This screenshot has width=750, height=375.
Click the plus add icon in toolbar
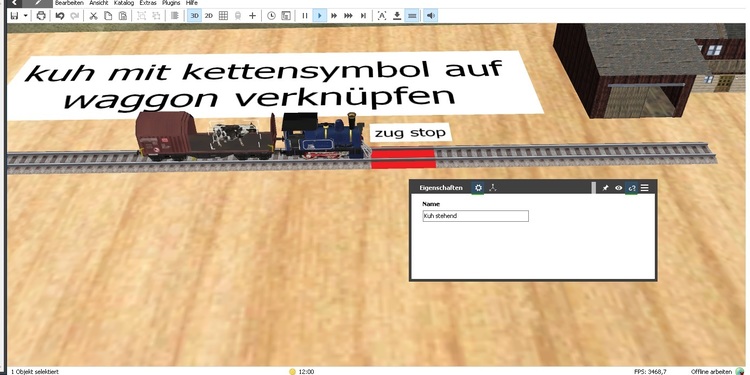click(x=253, y=16)
